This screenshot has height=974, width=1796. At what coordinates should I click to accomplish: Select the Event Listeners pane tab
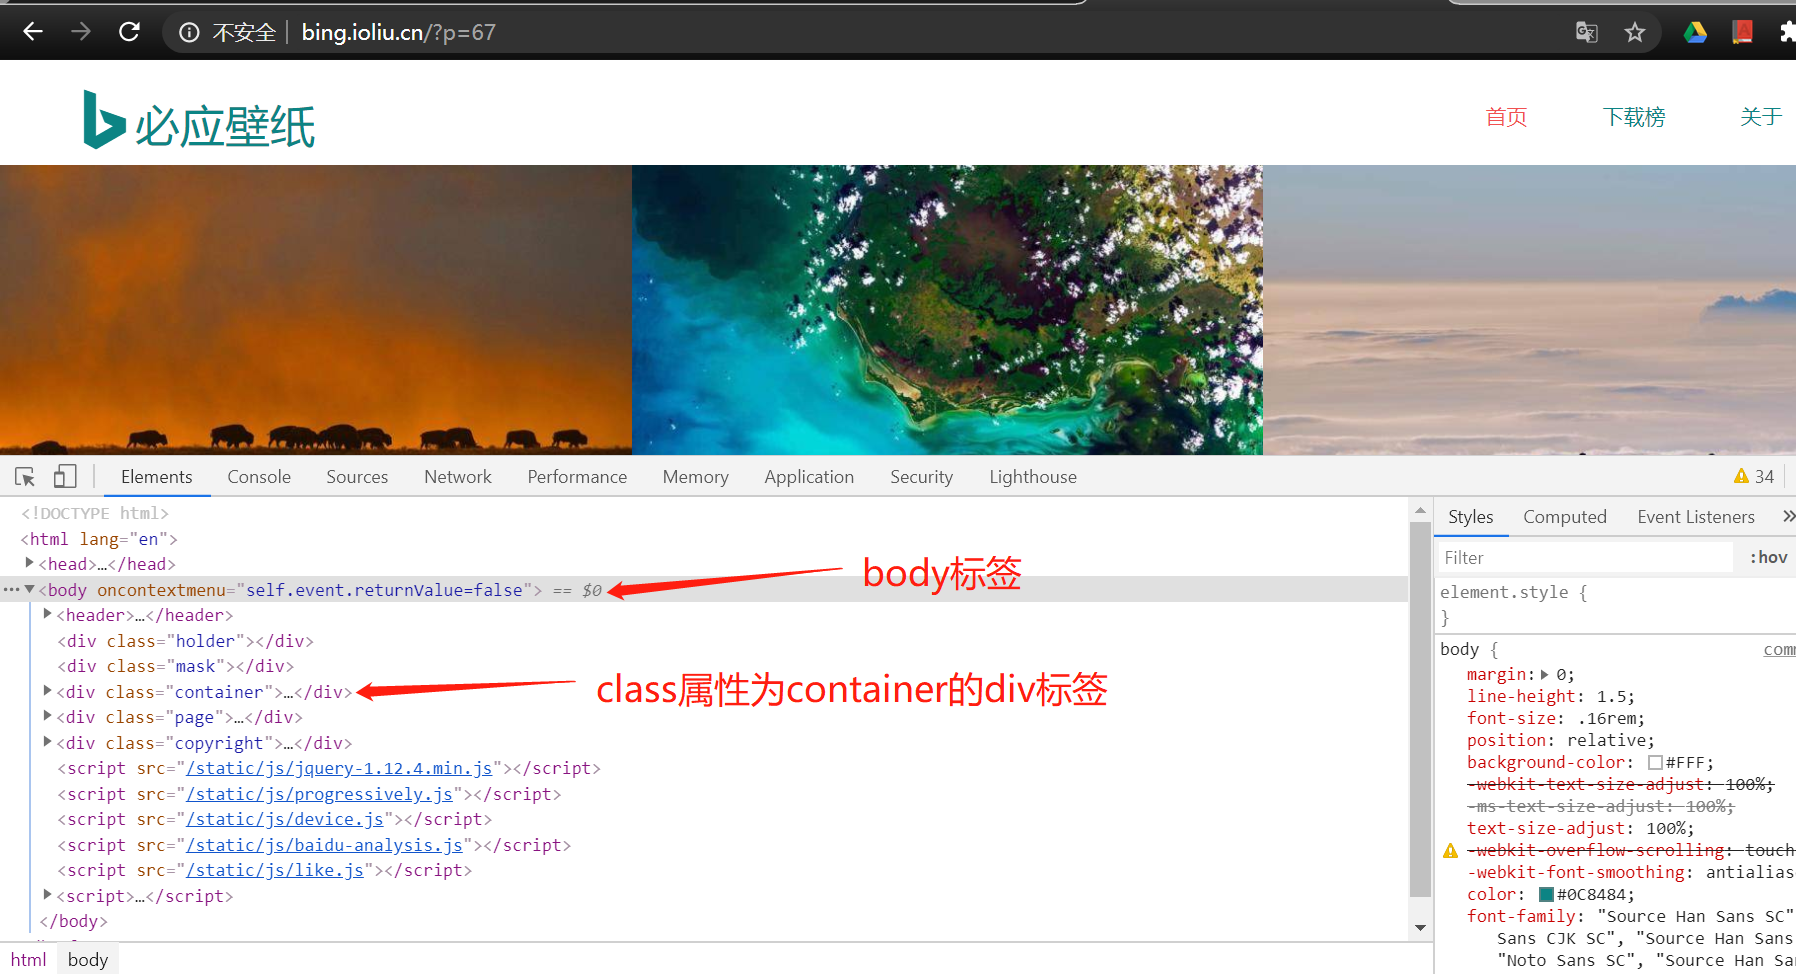click(1696, 517)
